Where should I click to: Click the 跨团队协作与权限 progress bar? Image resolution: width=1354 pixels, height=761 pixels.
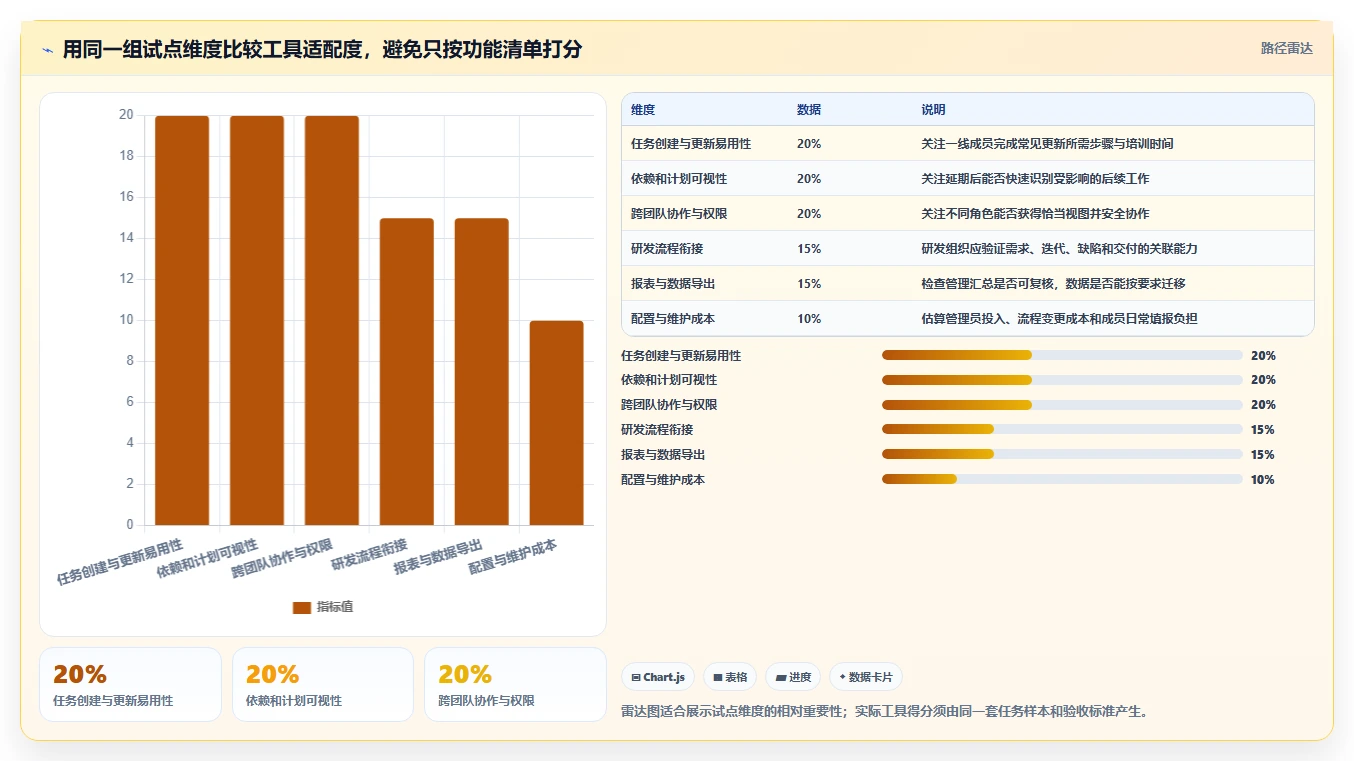pos(1062,405)
